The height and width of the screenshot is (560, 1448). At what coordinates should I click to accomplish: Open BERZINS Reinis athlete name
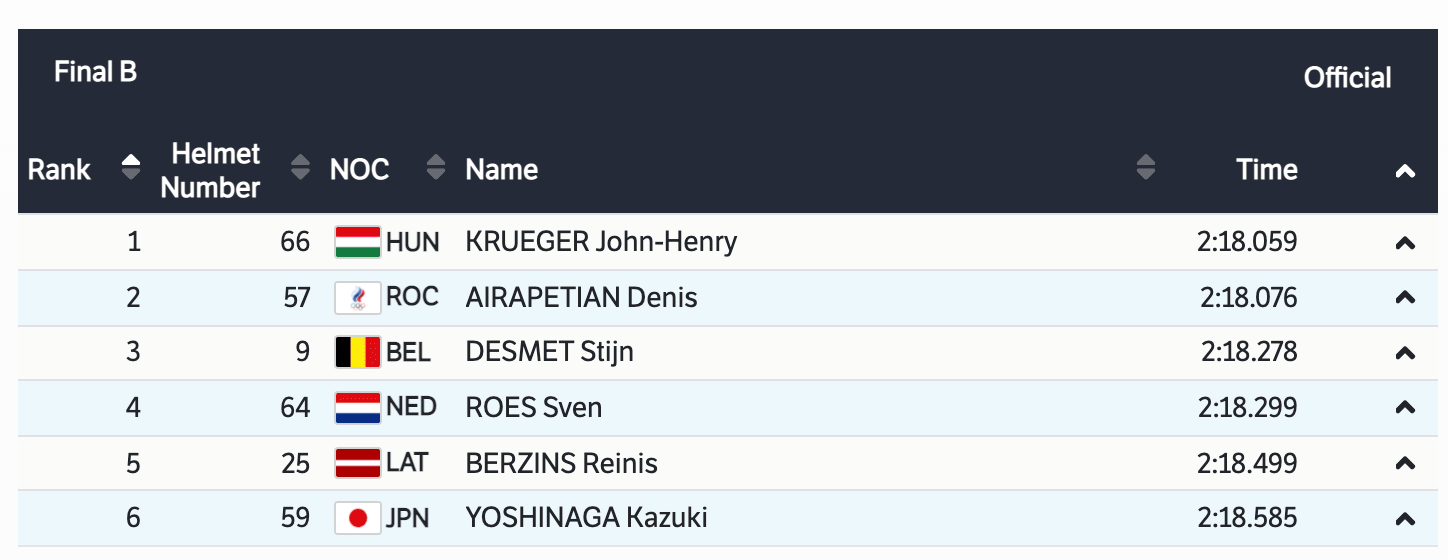561,464
